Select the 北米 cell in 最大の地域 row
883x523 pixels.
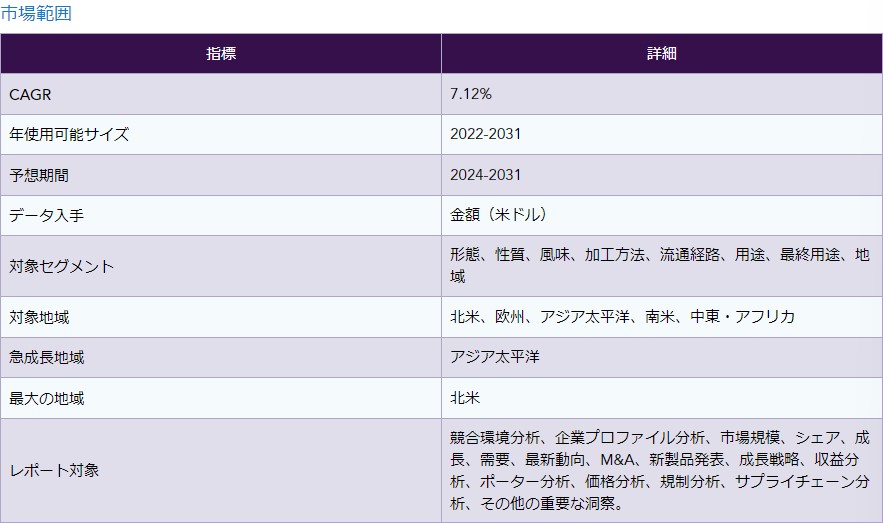point(662,397)
